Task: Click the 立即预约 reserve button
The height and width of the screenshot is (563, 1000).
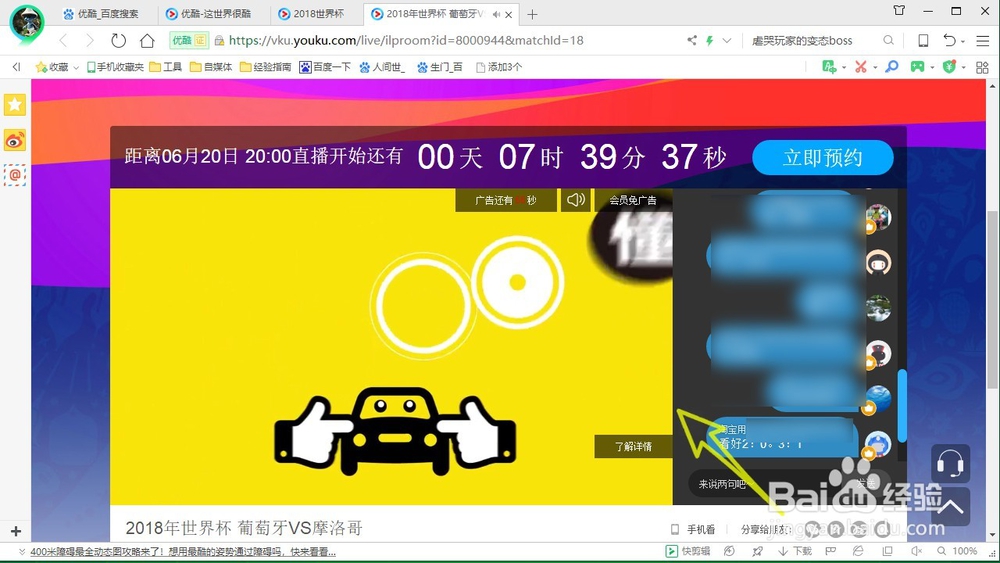Action: pos(823,157)
